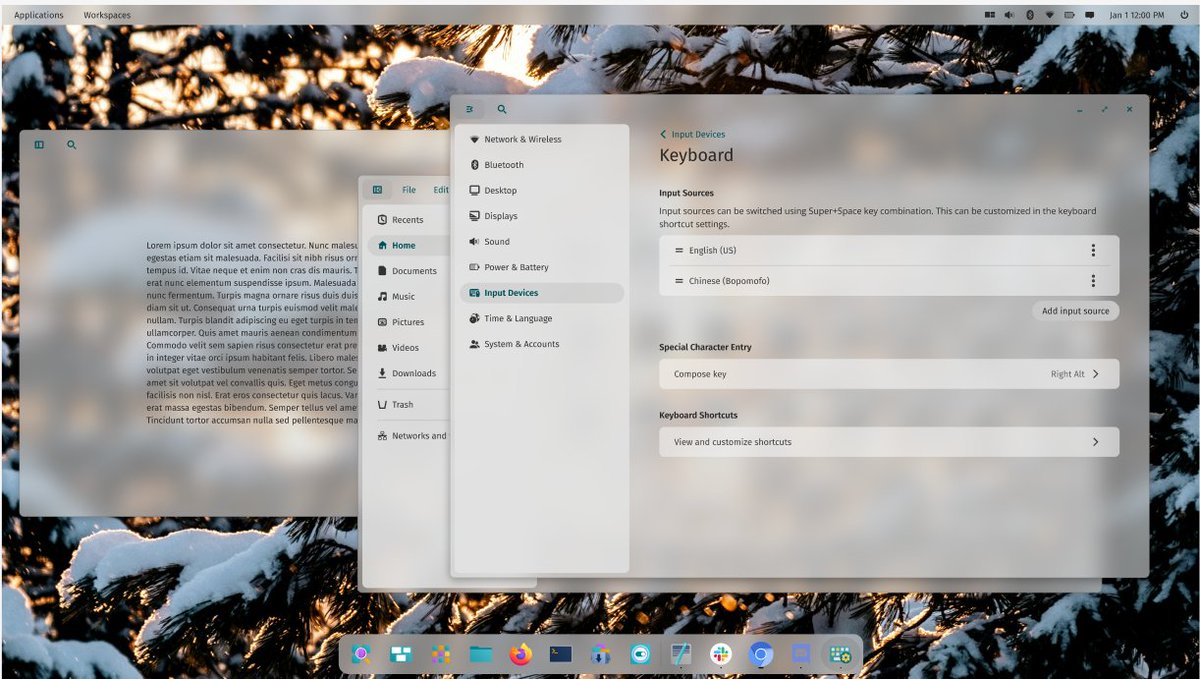The width and height of the screenshot is (1200, 679).
Task: Open View and customize shortcuts
Action: coord(889,440)
